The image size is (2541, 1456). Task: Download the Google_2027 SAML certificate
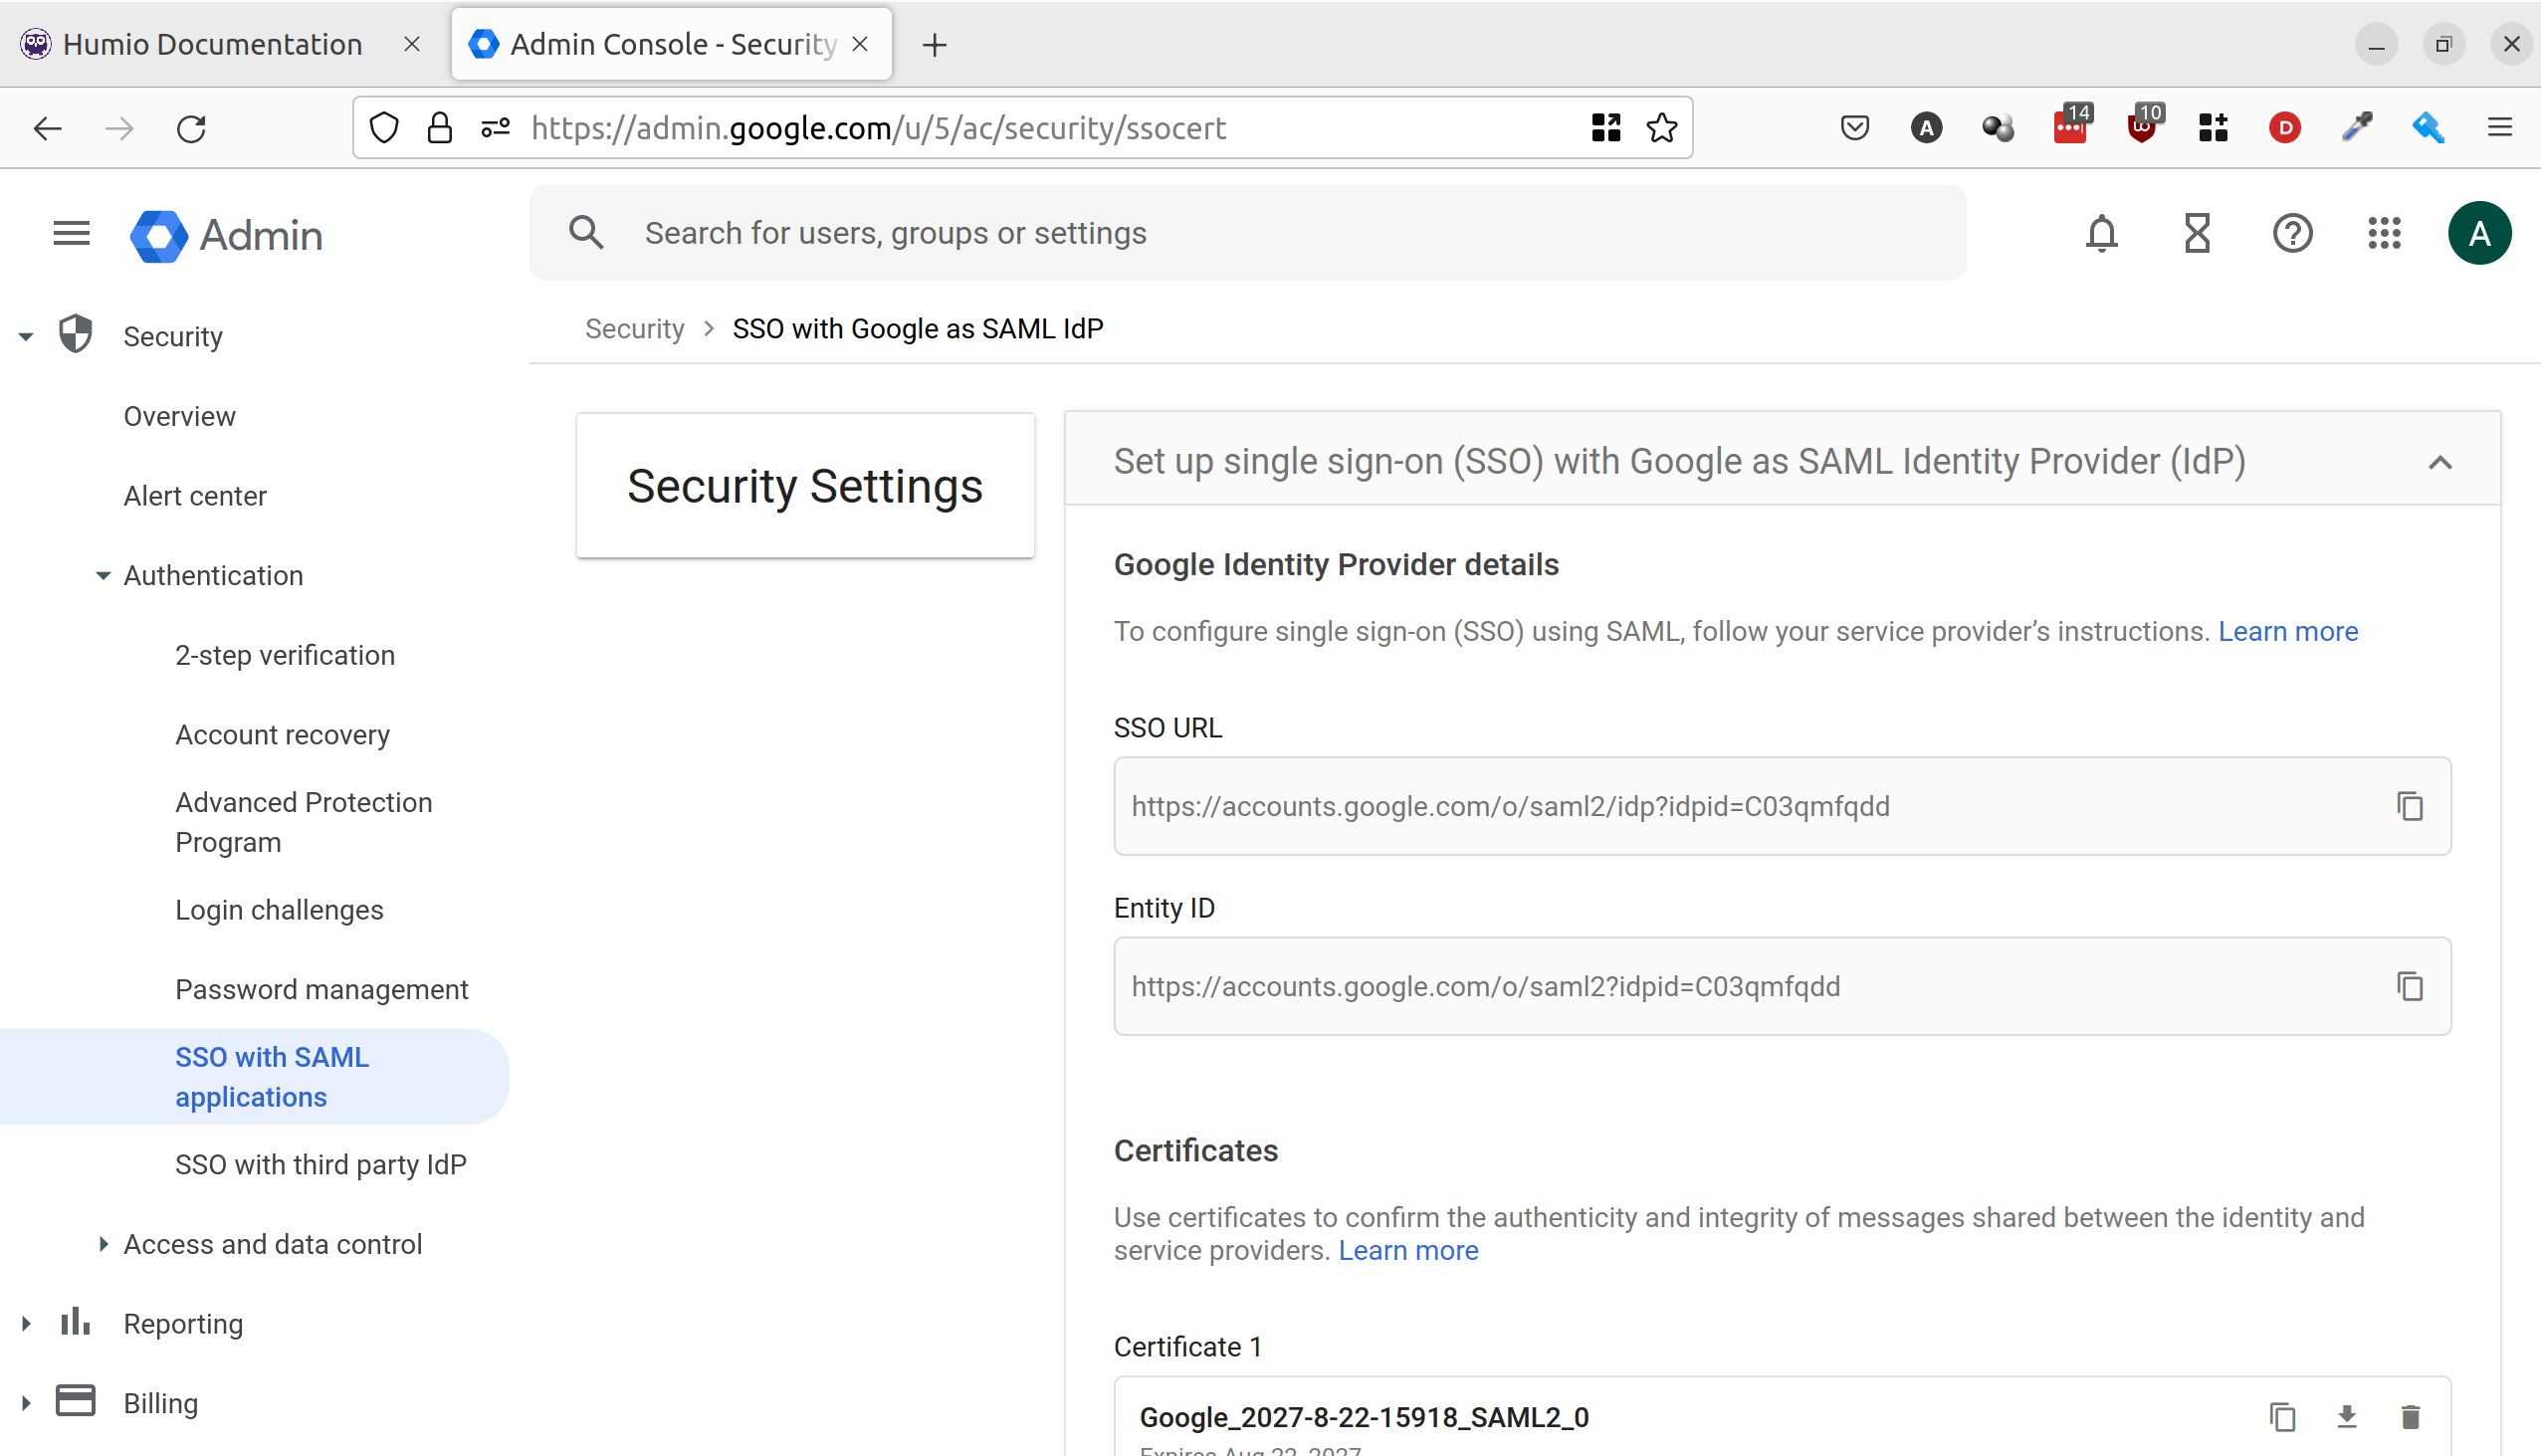2346,1417
